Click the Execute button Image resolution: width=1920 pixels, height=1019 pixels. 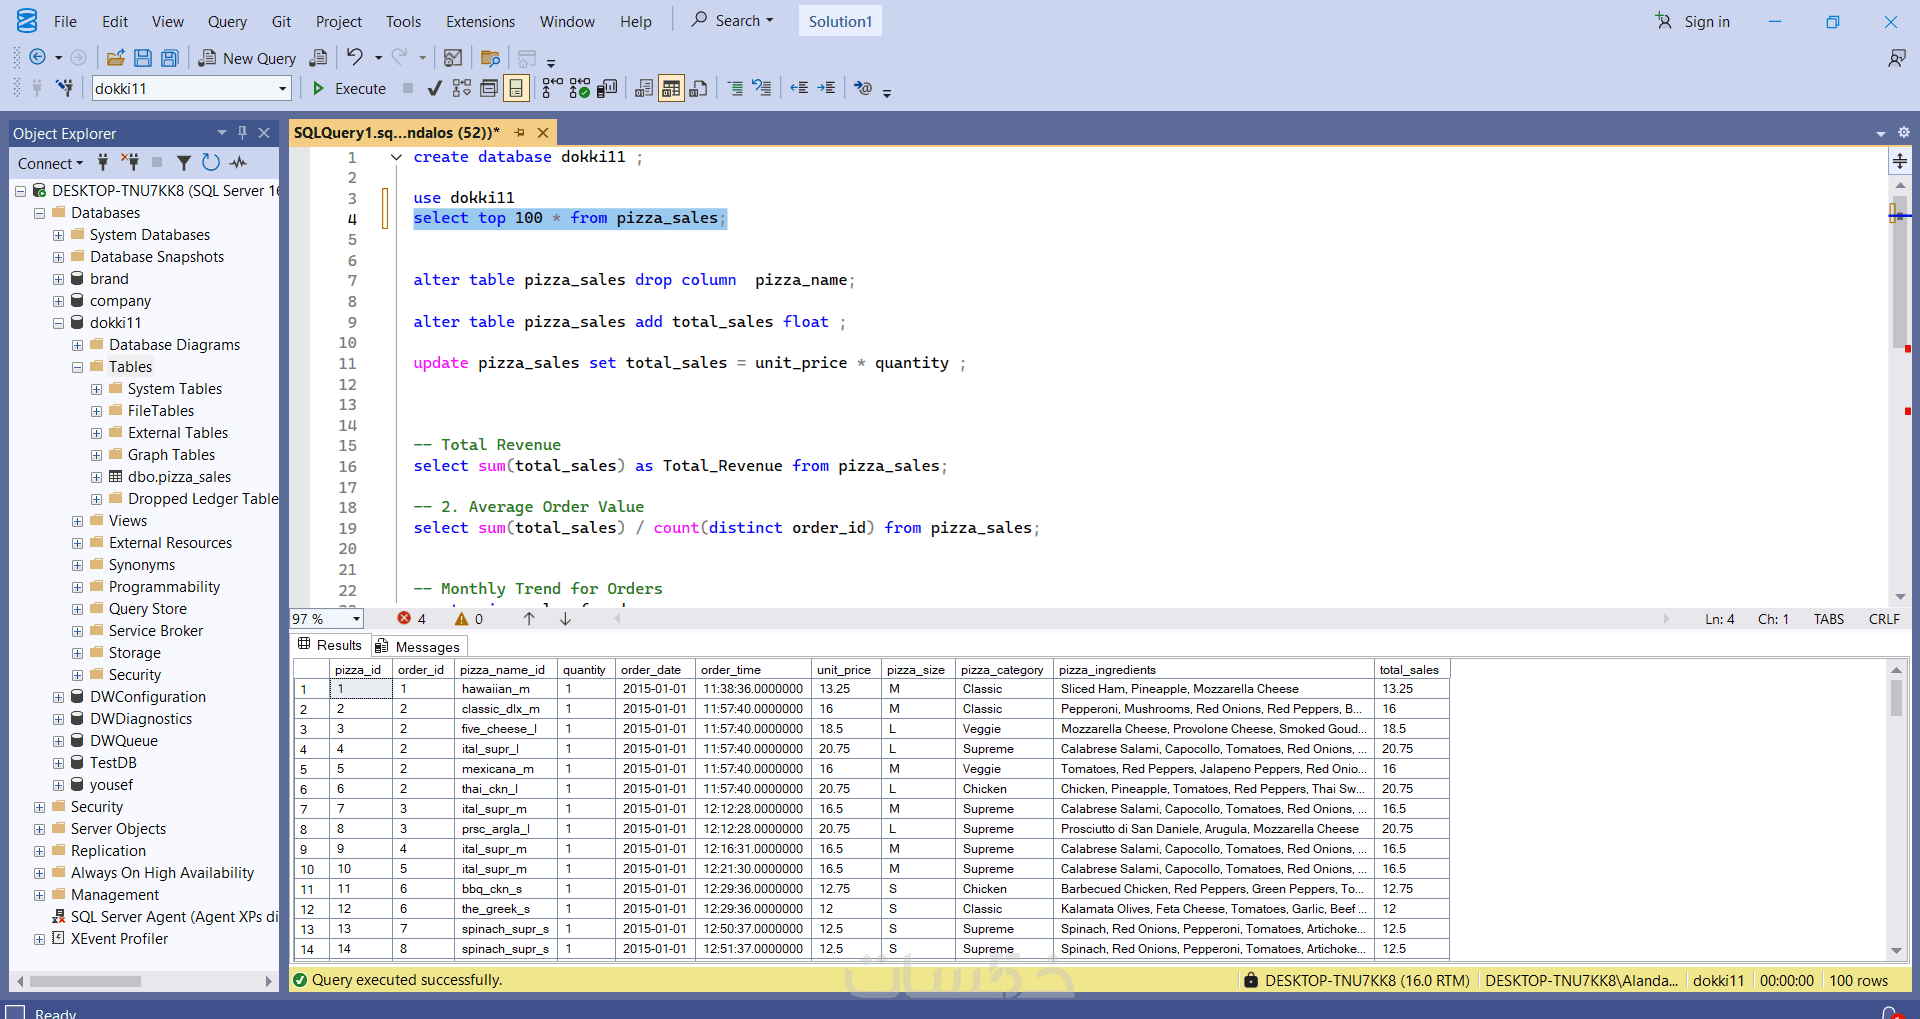349,89
